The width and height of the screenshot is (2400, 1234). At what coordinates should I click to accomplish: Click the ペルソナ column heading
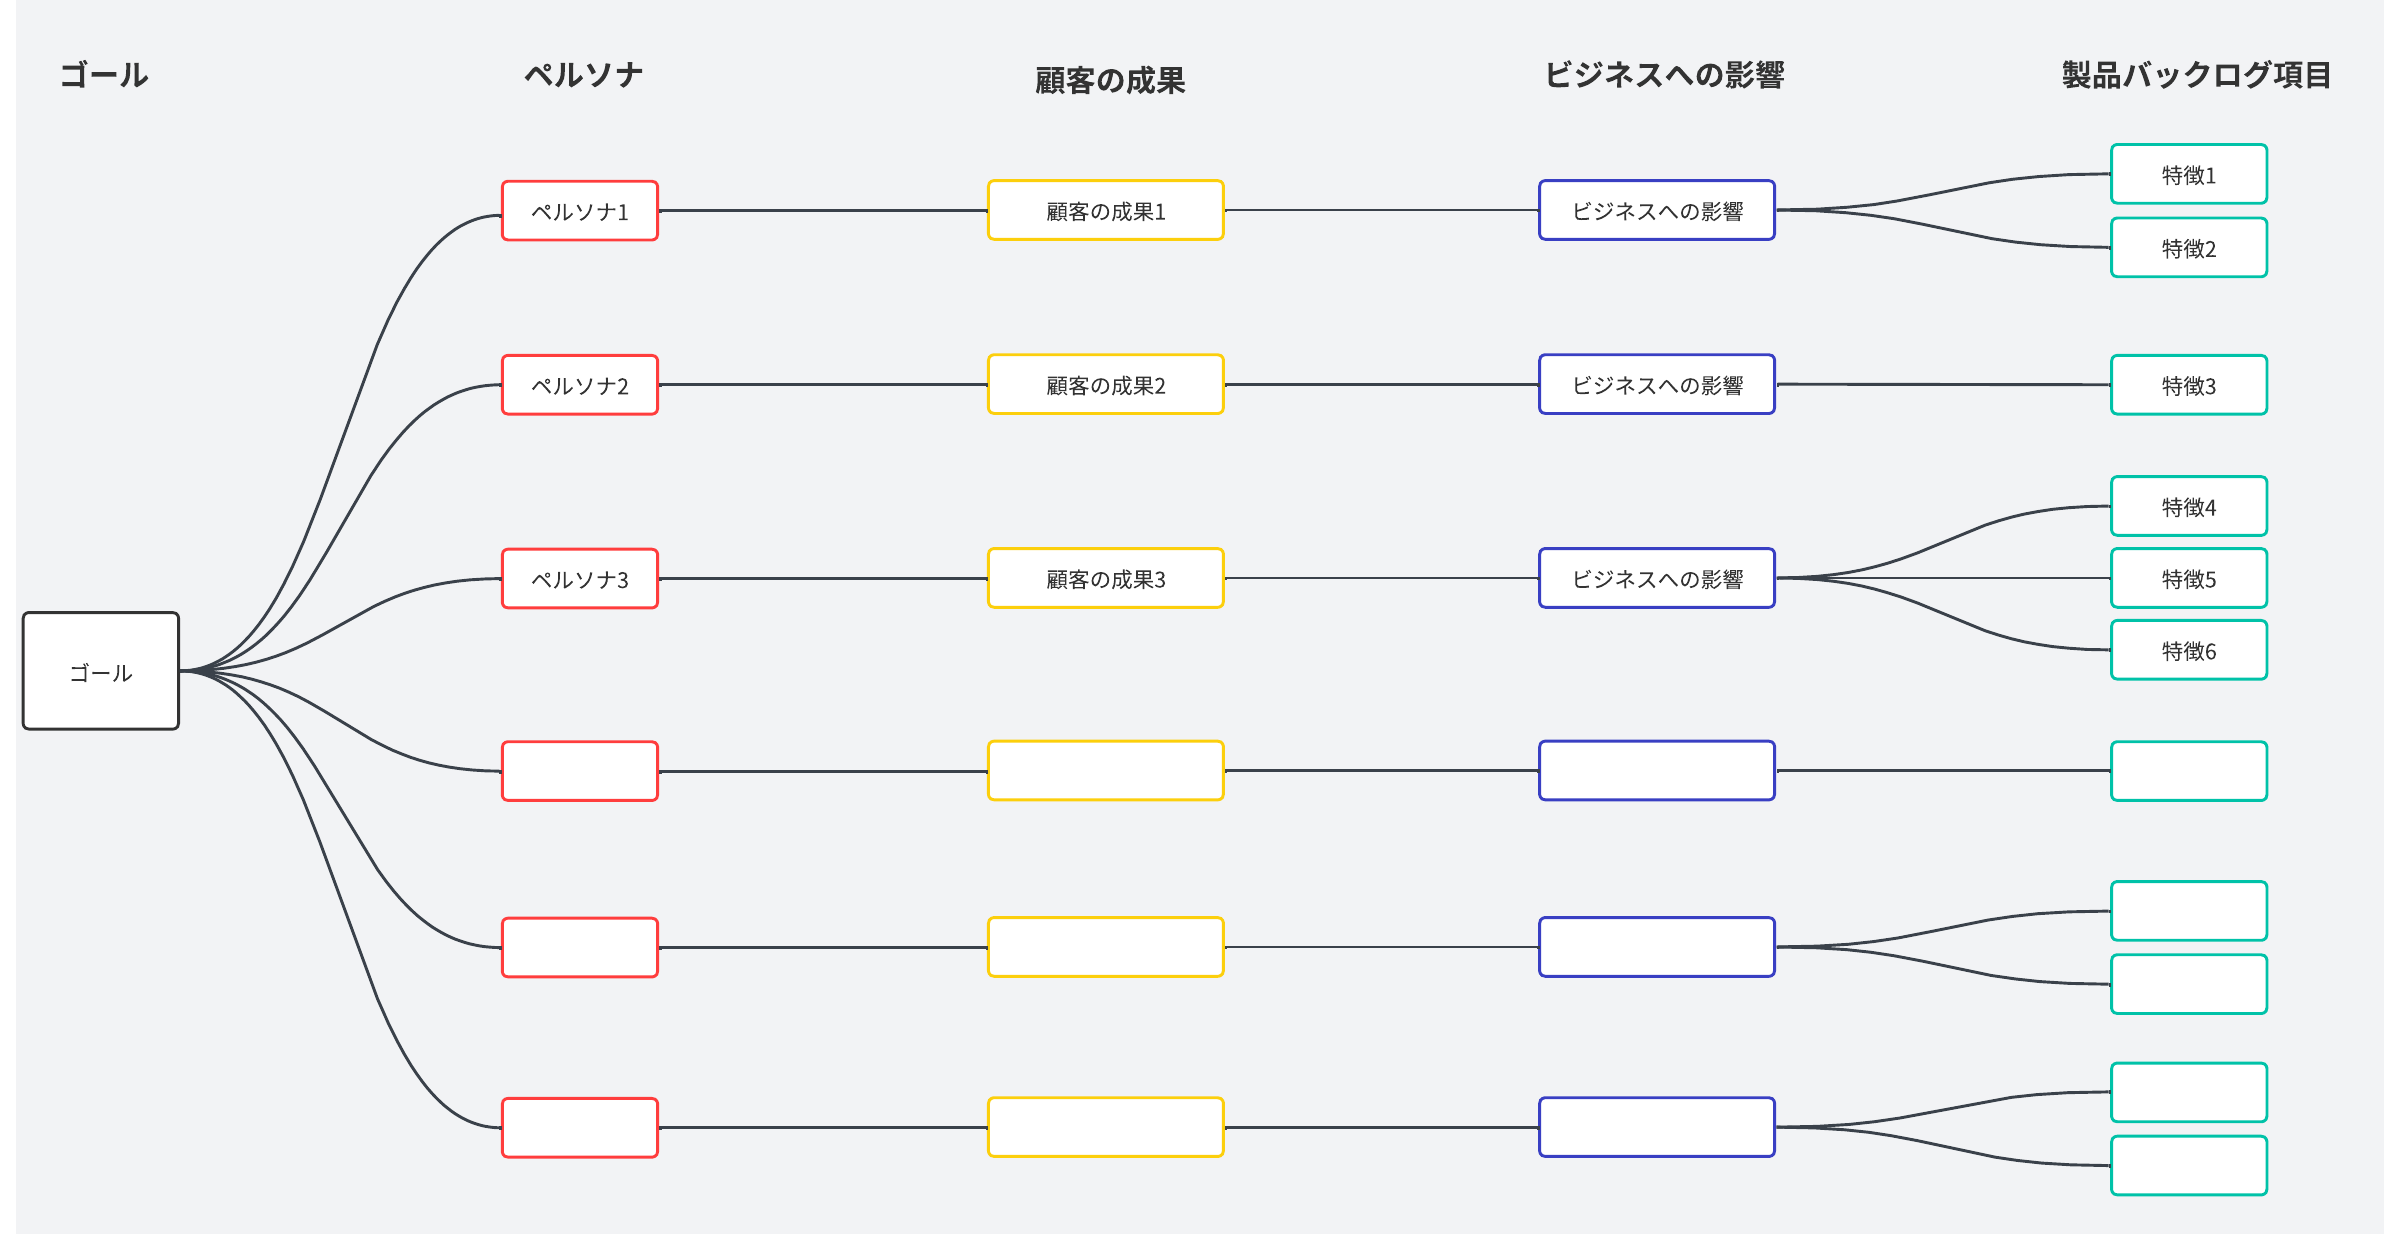click(584, 75)
